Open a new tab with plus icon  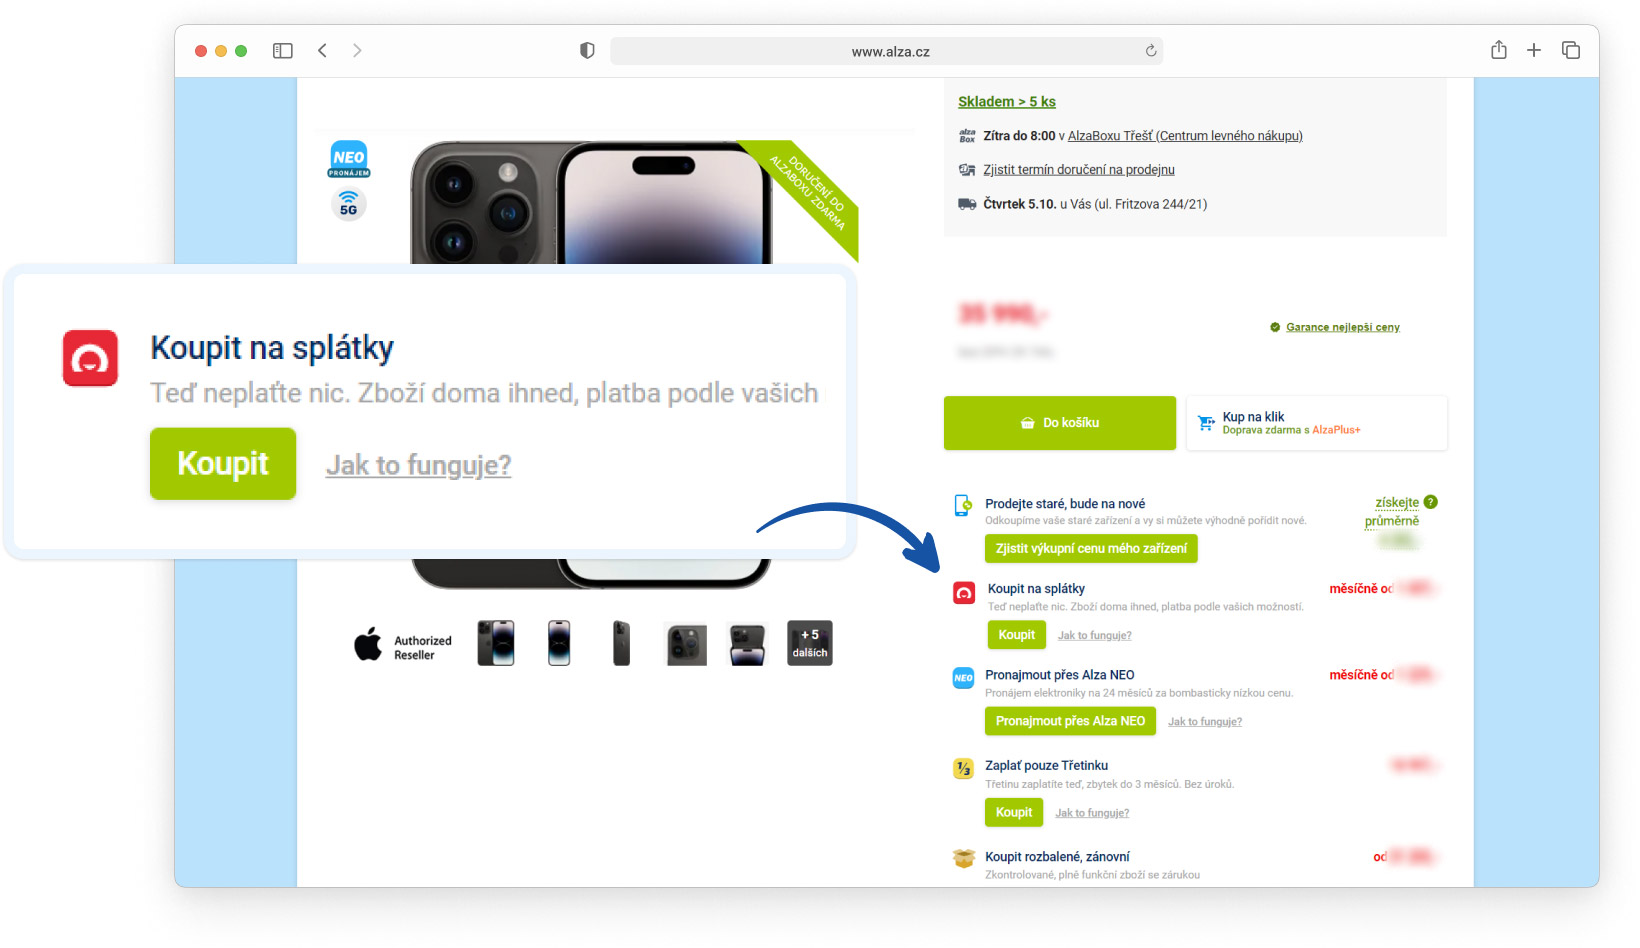click(x=1534, y=50)
